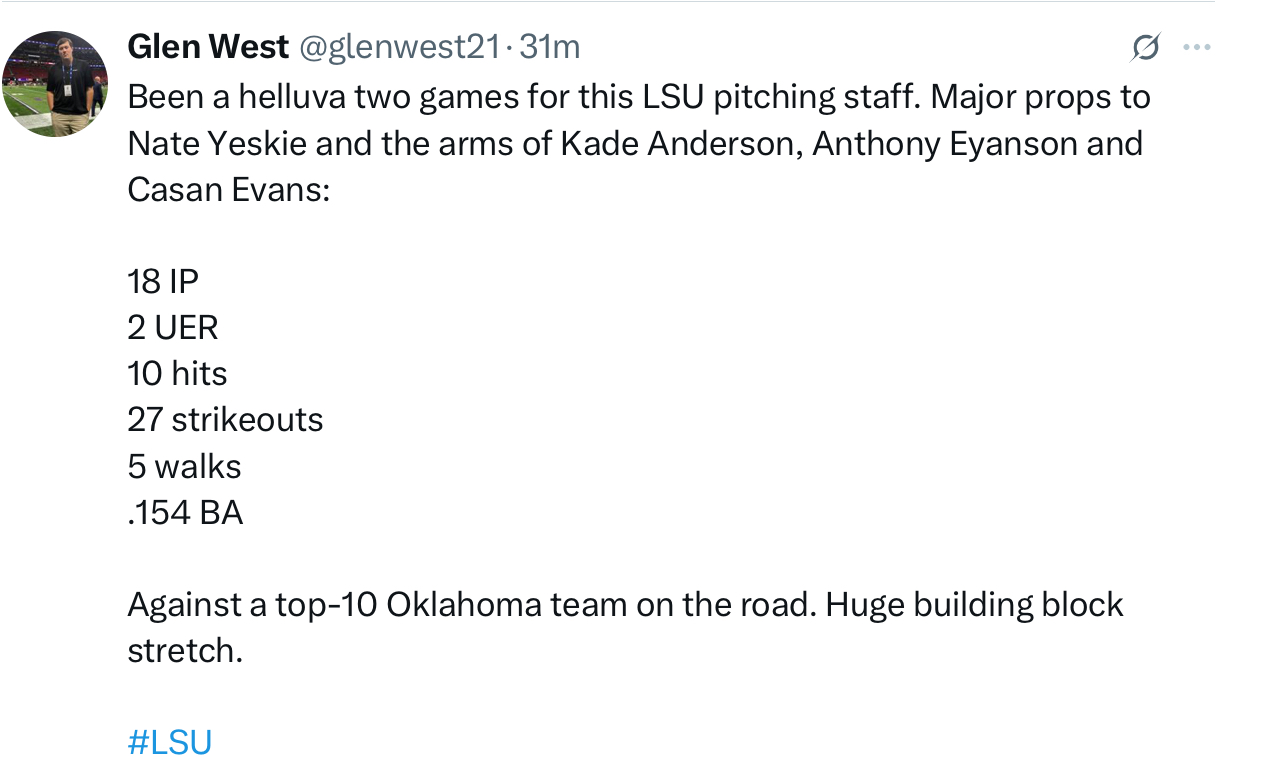
Task: Open the #LSU hashtag
Action: tap(170, 742)
